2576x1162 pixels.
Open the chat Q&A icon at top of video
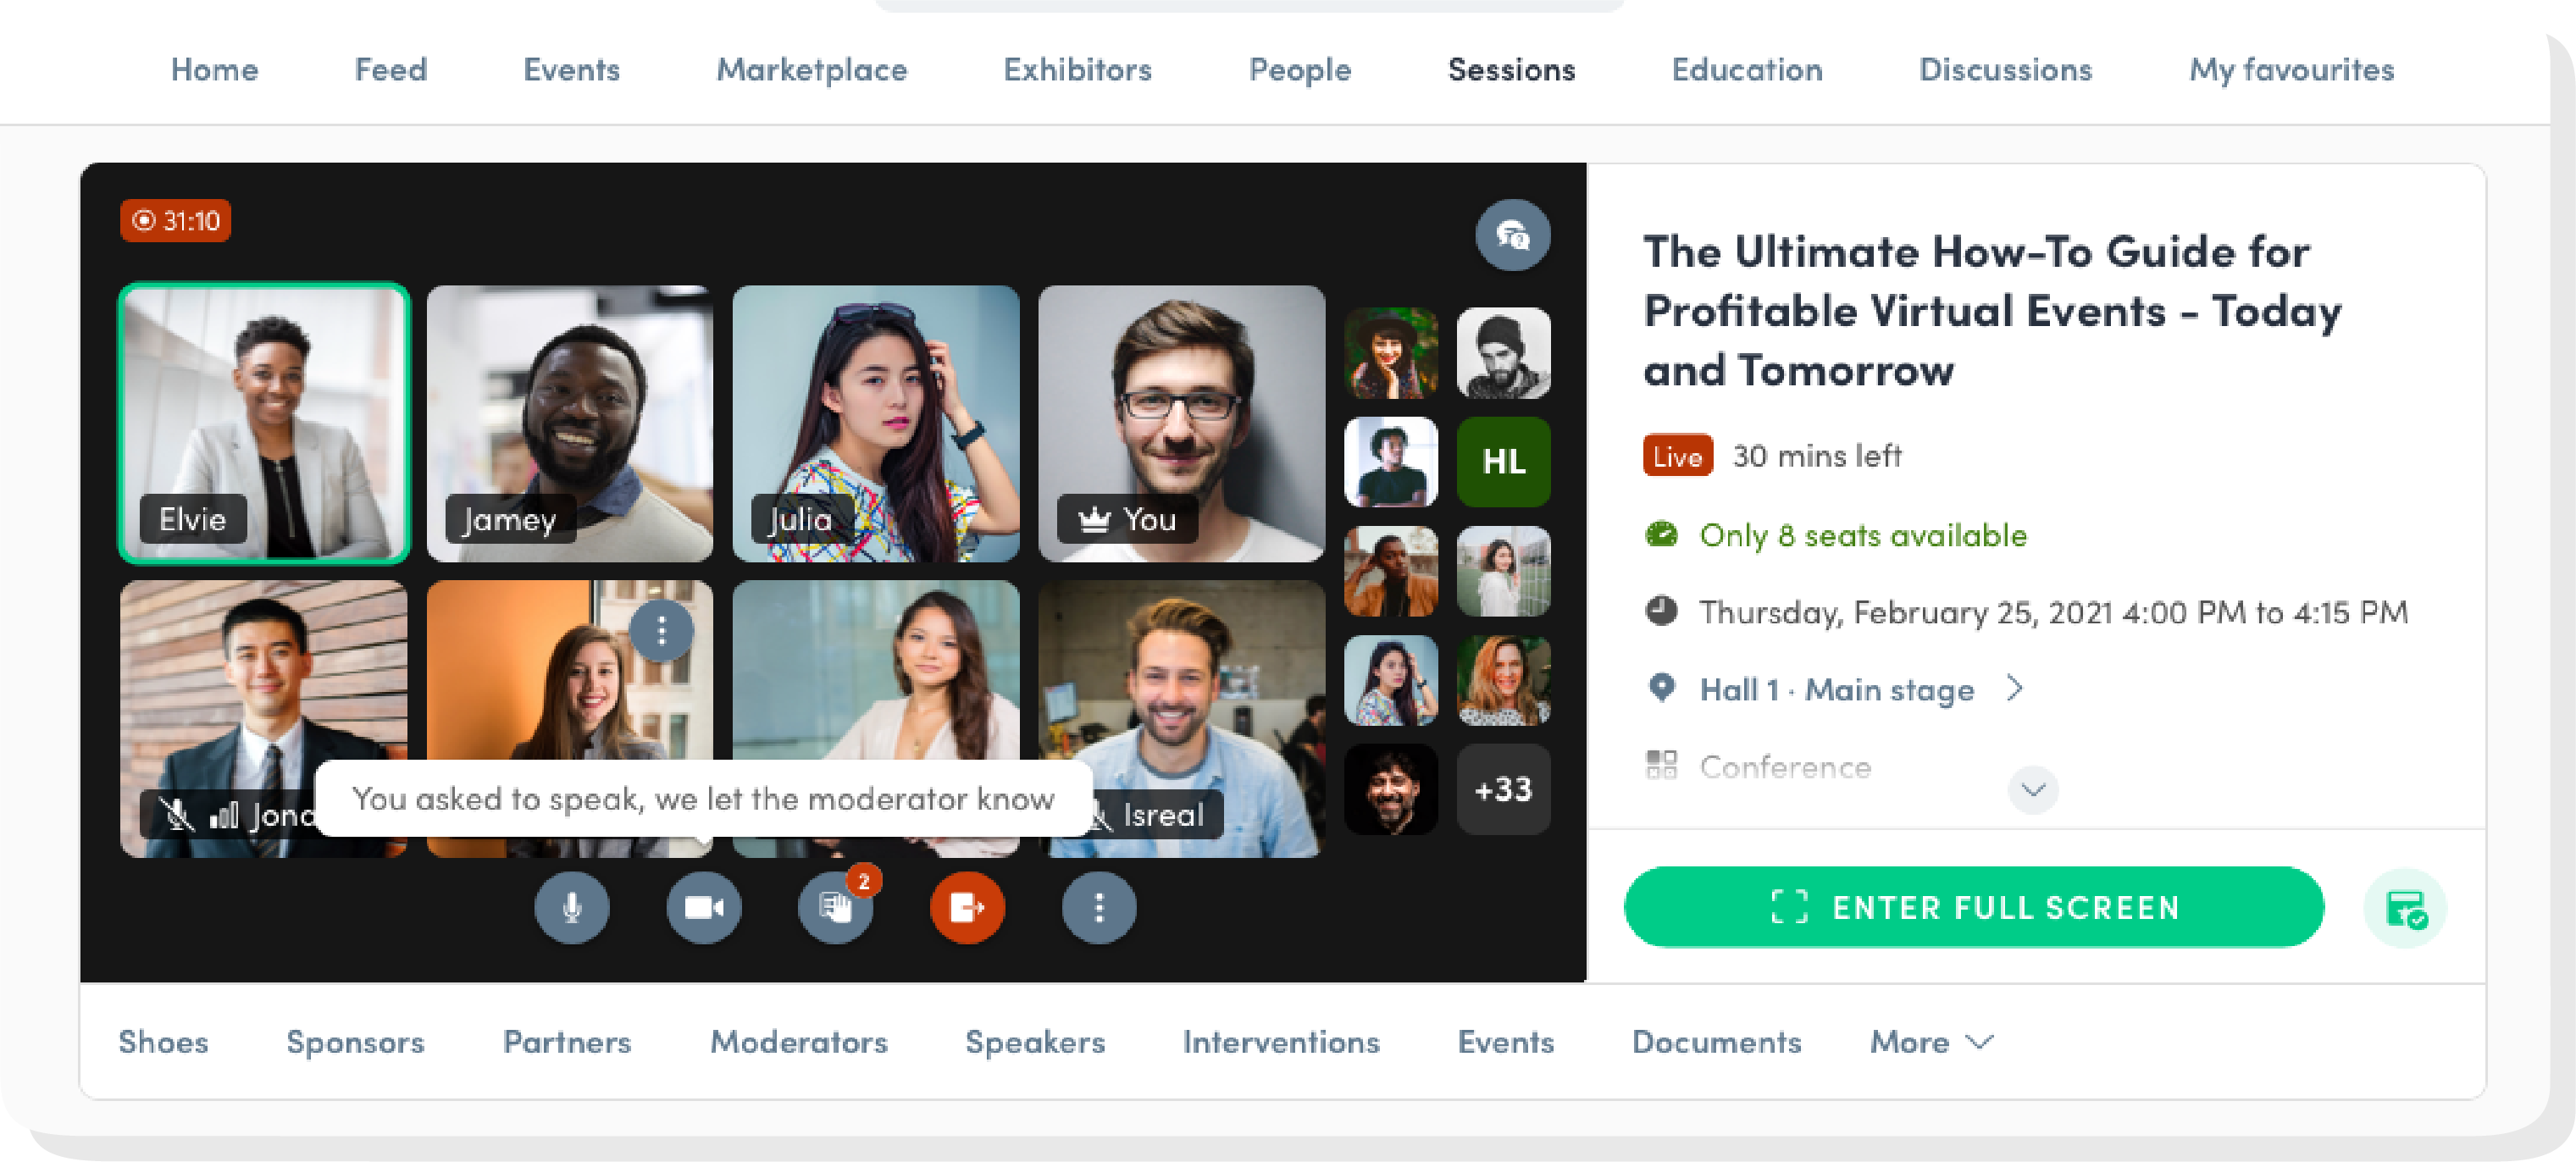pos(1513,235)
